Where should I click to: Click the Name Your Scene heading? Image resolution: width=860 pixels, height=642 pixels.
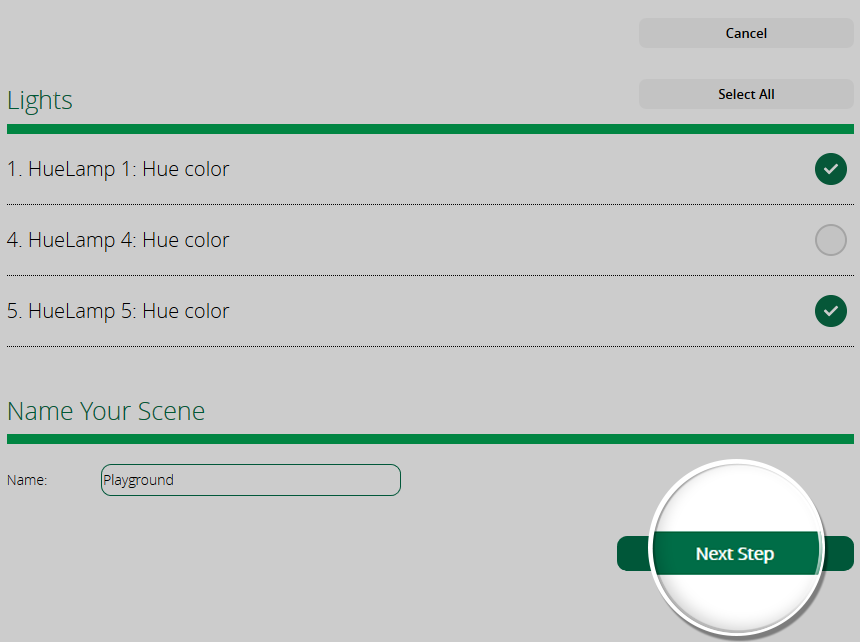[x=106, y=411]
